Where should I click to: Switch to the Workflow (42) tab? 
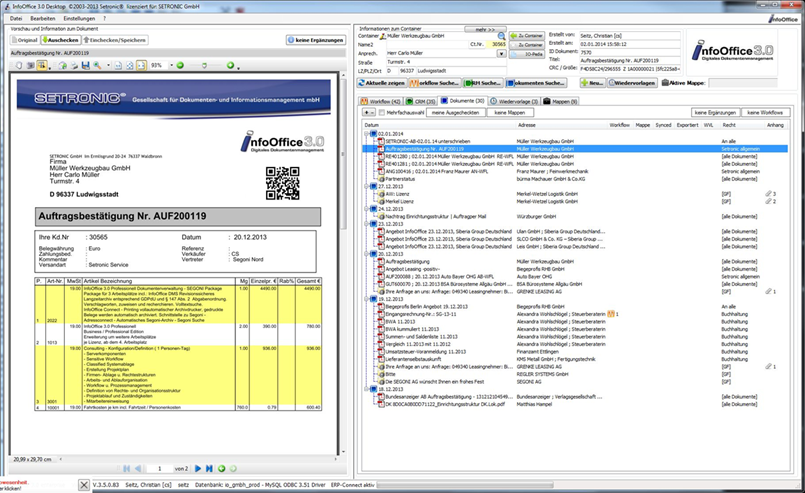tap(380, 101)
